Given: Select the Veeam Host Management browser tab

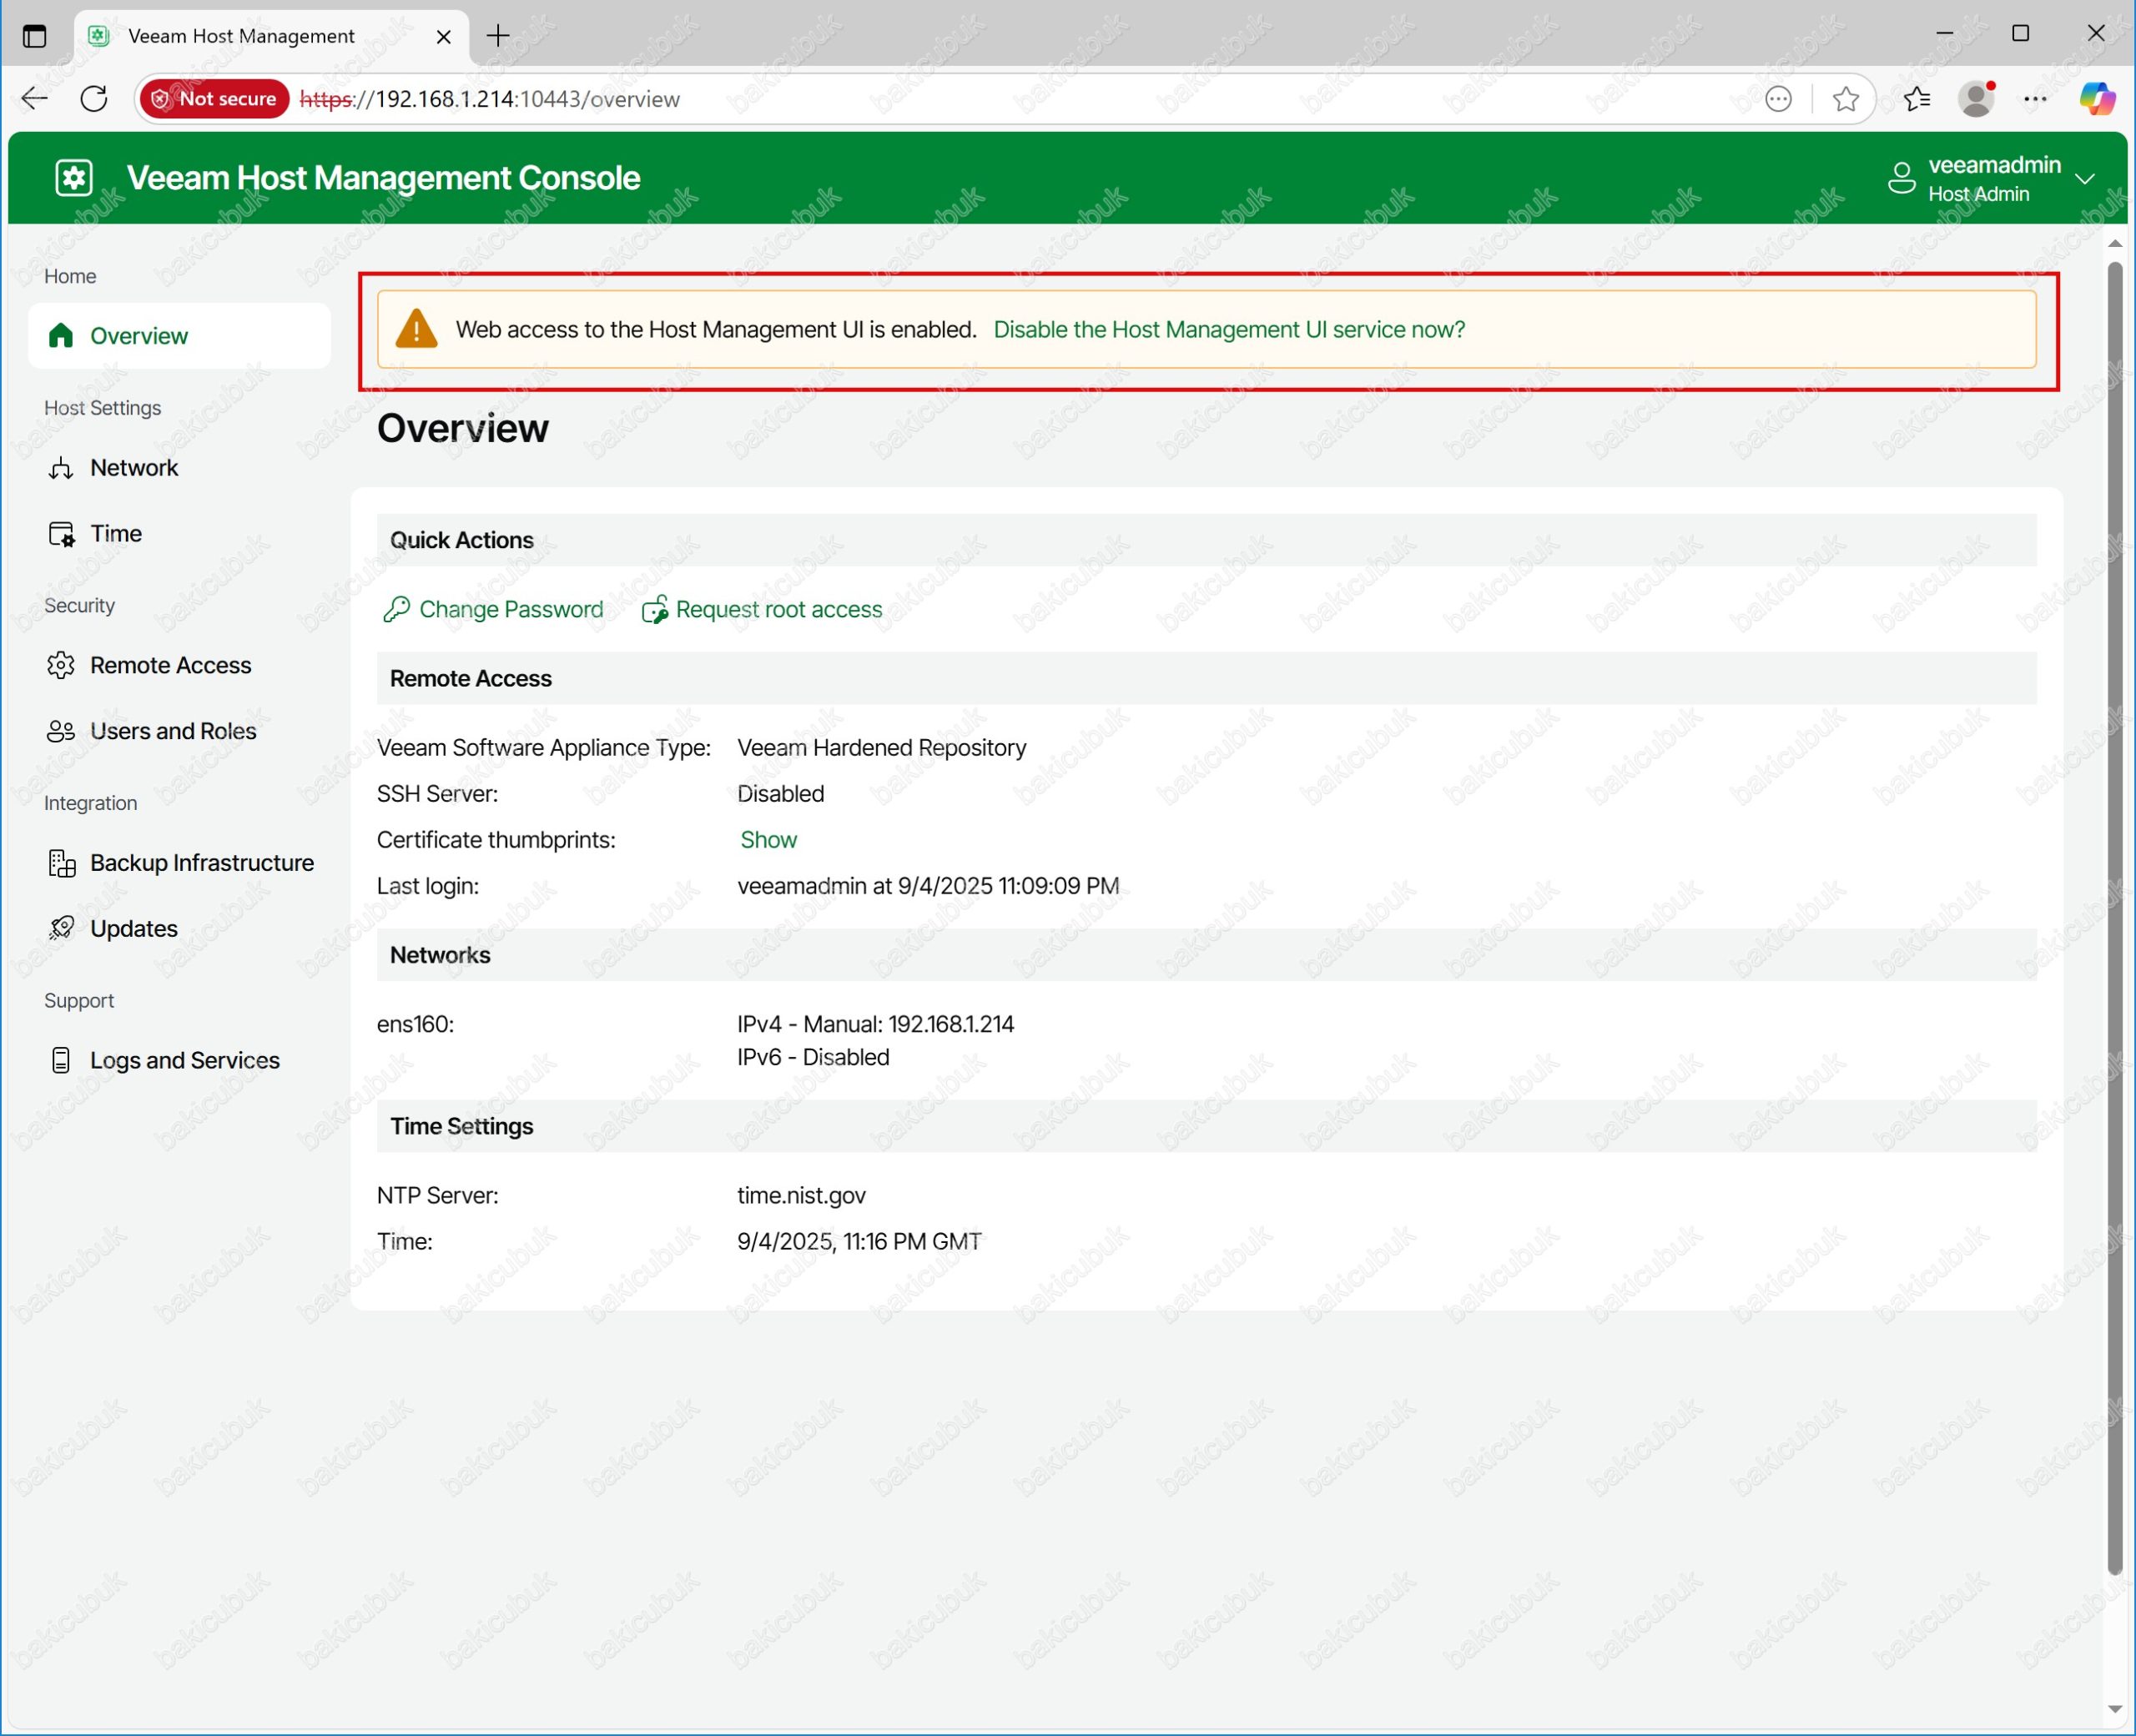Looking at the screenshot, I should tap(271, 36).
